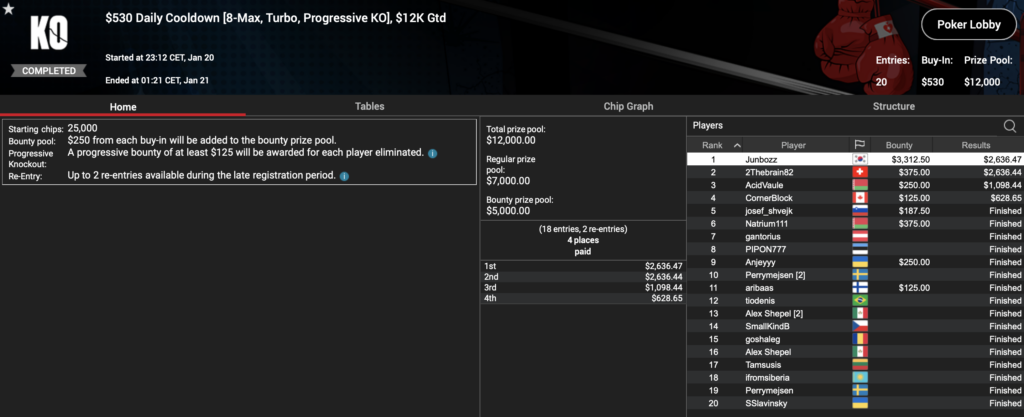Click the favorite star icon
Screen dimensions: 1024x417
click(9, 9)
